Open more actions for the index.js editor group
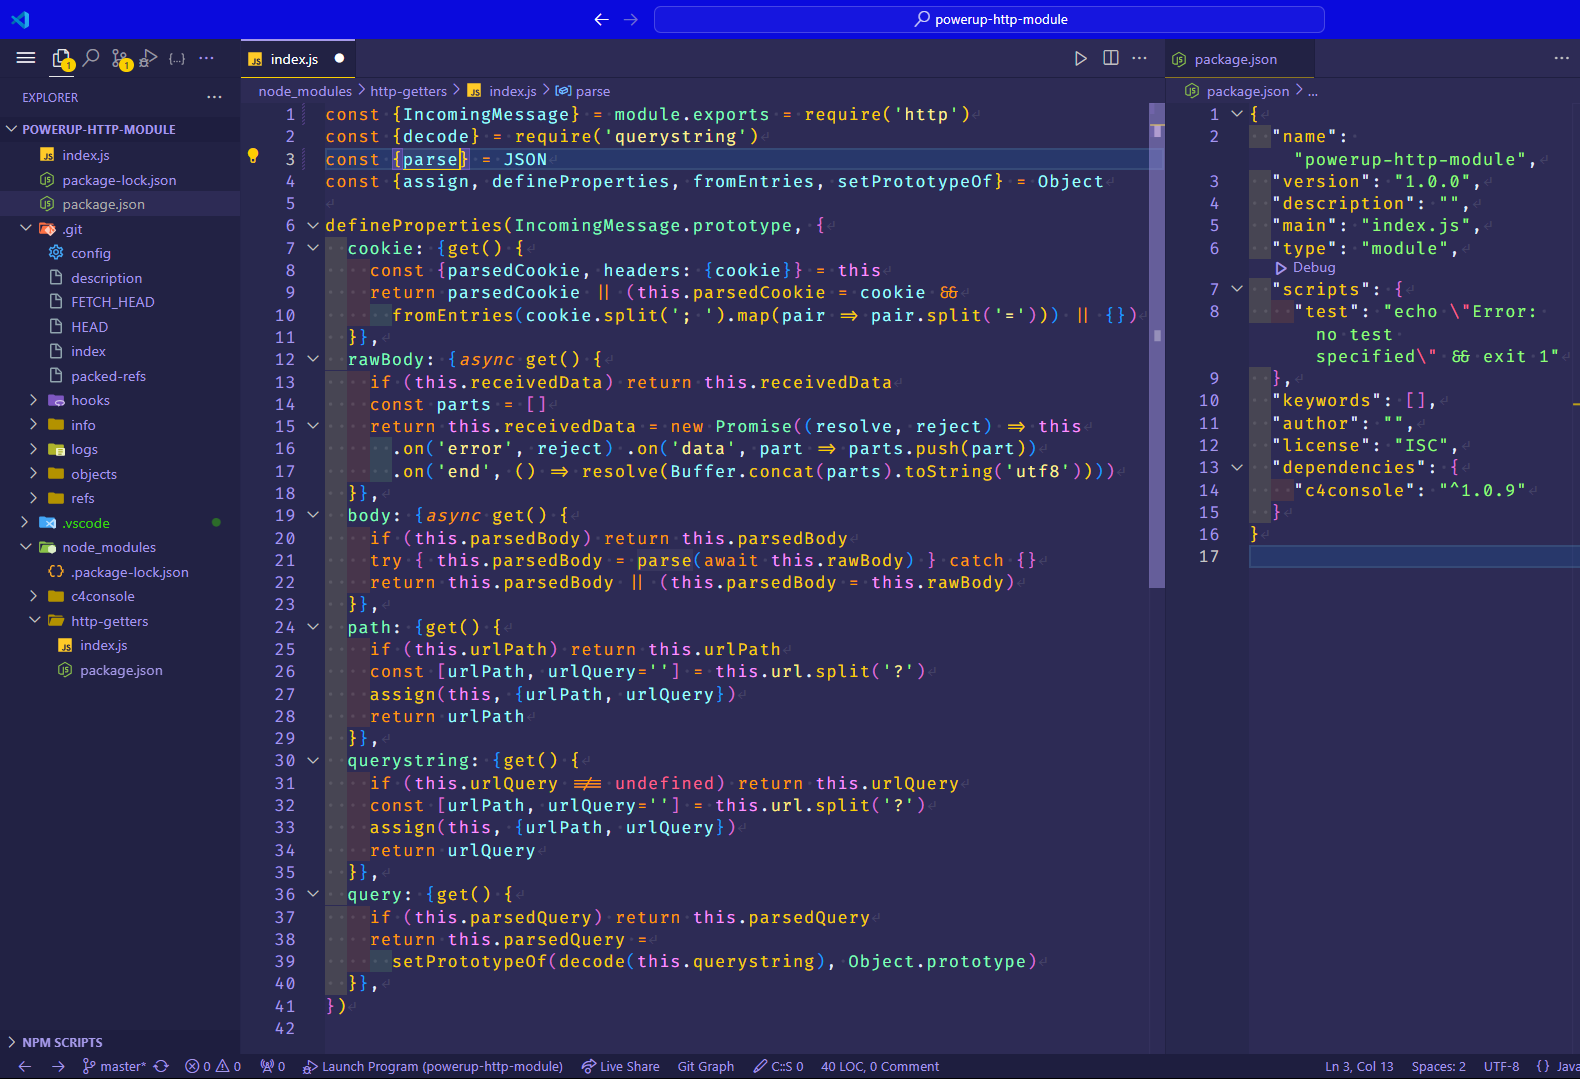 point(1139,58)
